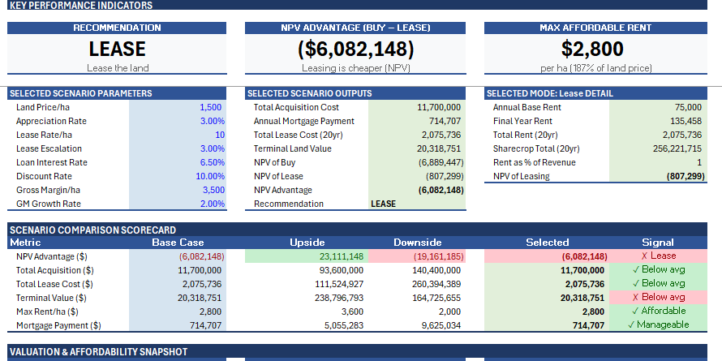Click the Selected column header
The width and height of the screenshot is (722, 361).
[x=547, y=243]
